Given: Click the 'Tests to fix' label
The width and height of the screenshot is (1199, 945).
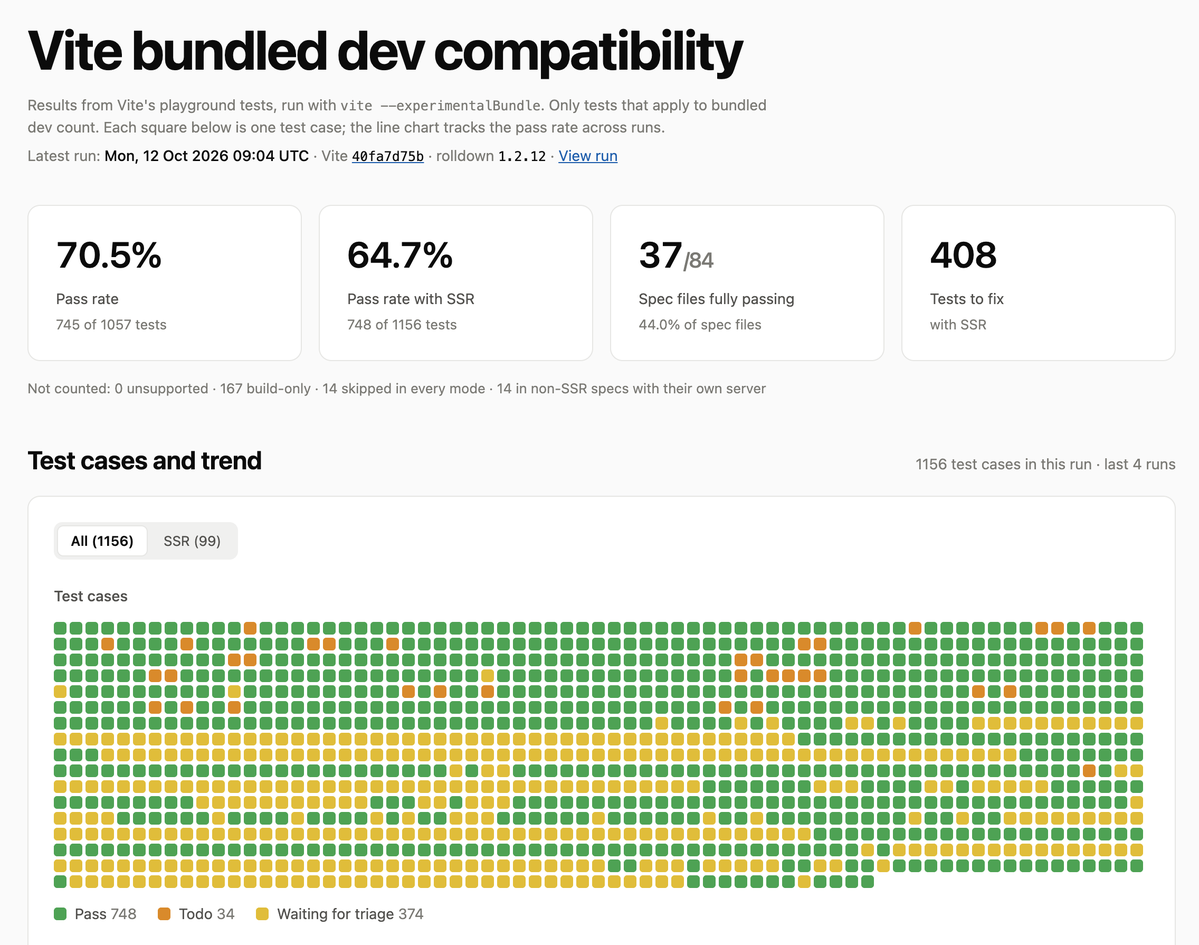Looking at the screenshot, I should click(967, 299).
